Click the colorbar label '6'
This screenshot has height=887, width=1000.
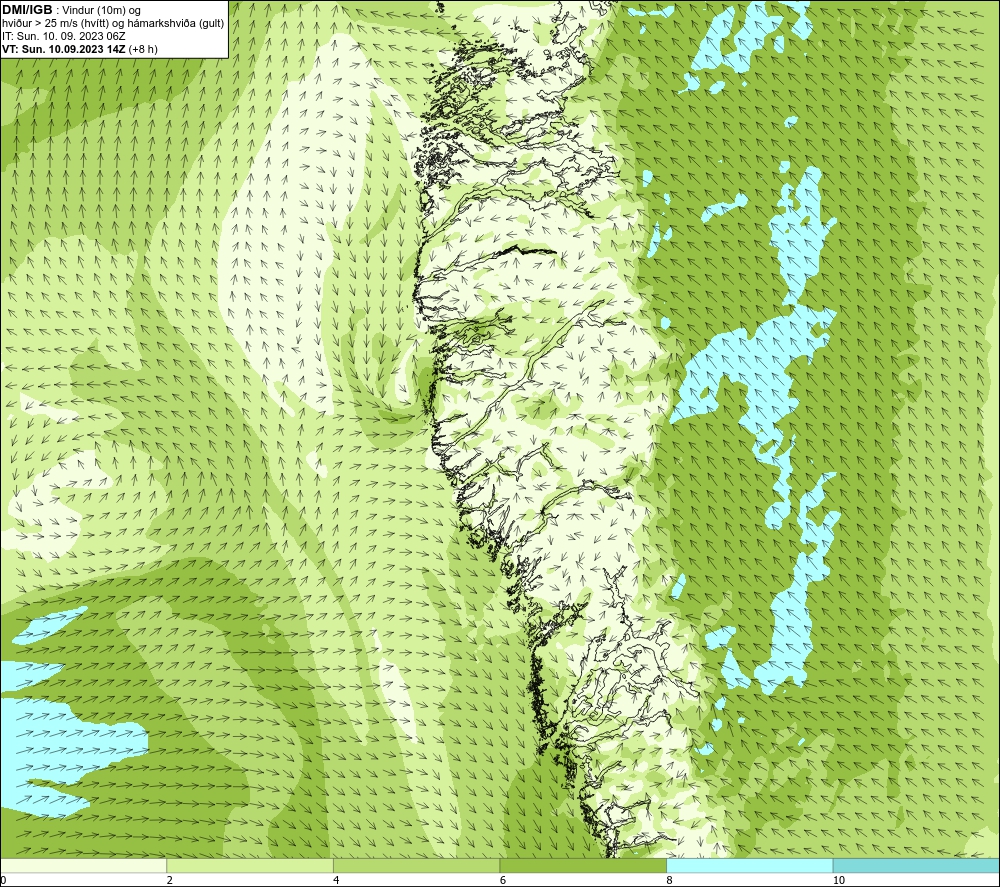[x=503, y=880]
